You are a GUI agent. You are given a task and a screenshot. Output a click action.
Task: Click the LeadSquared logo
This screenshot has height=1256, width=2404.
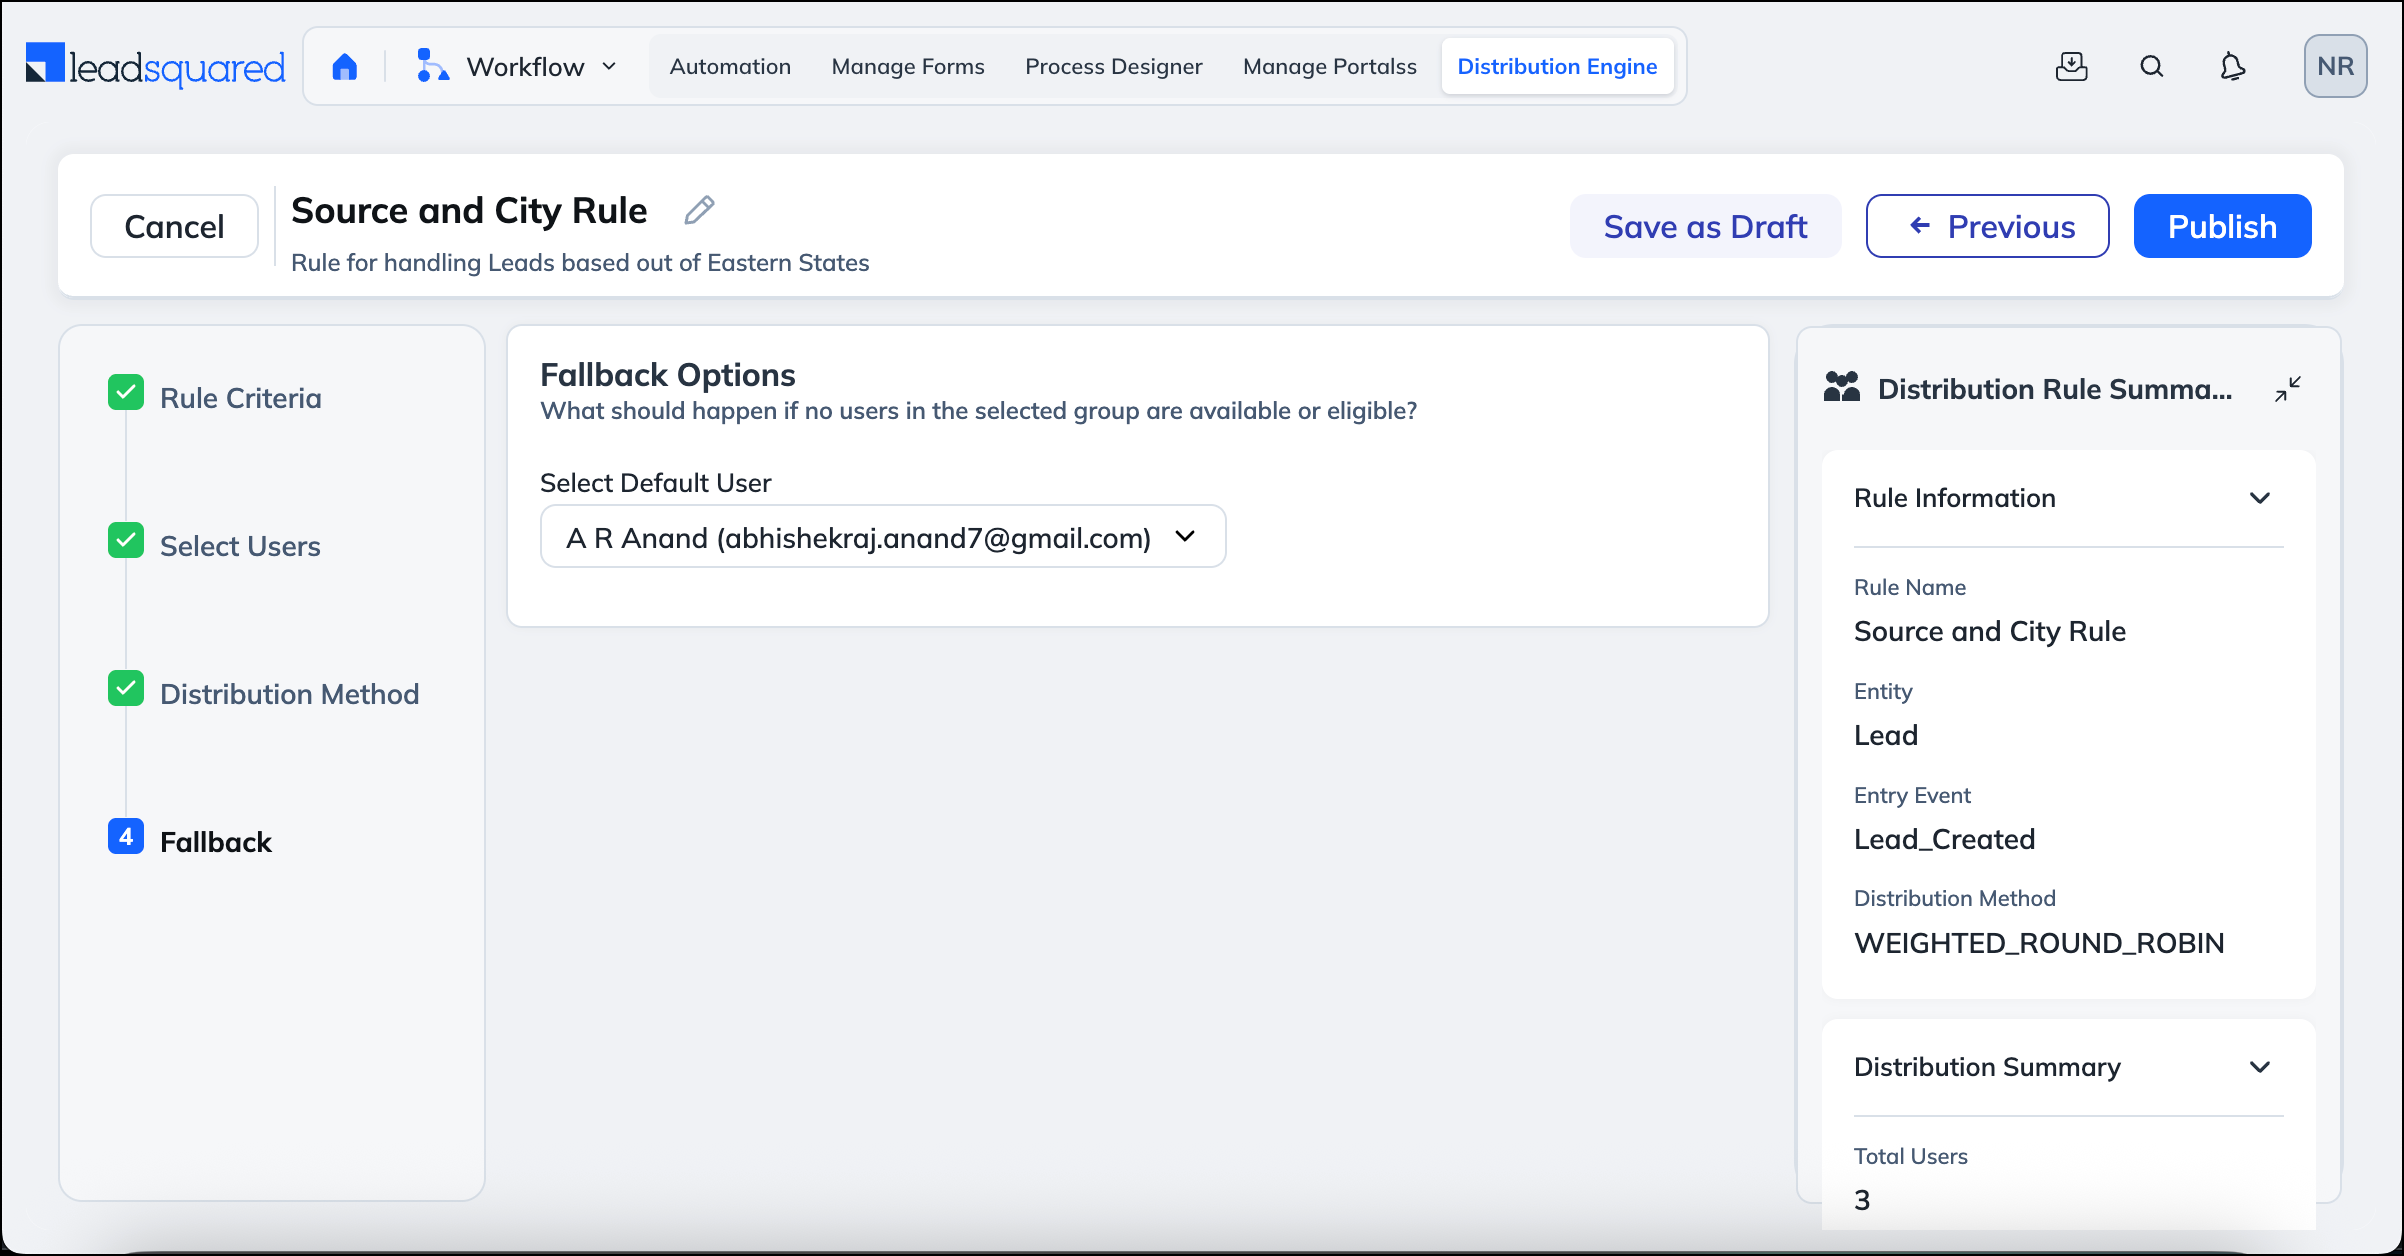pos(155,65)
